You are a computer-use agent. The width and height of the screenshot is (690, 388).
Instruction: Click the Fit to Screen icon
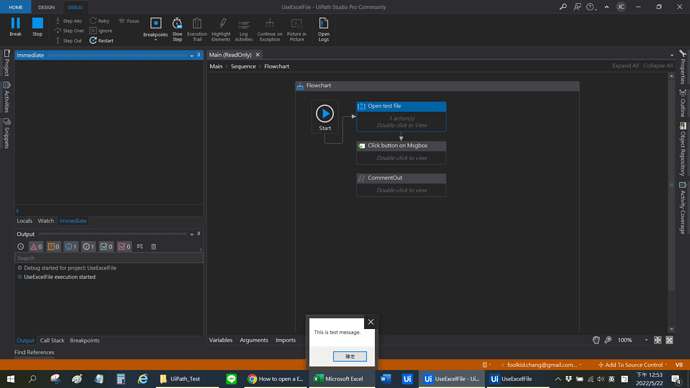tap(657, 340)
